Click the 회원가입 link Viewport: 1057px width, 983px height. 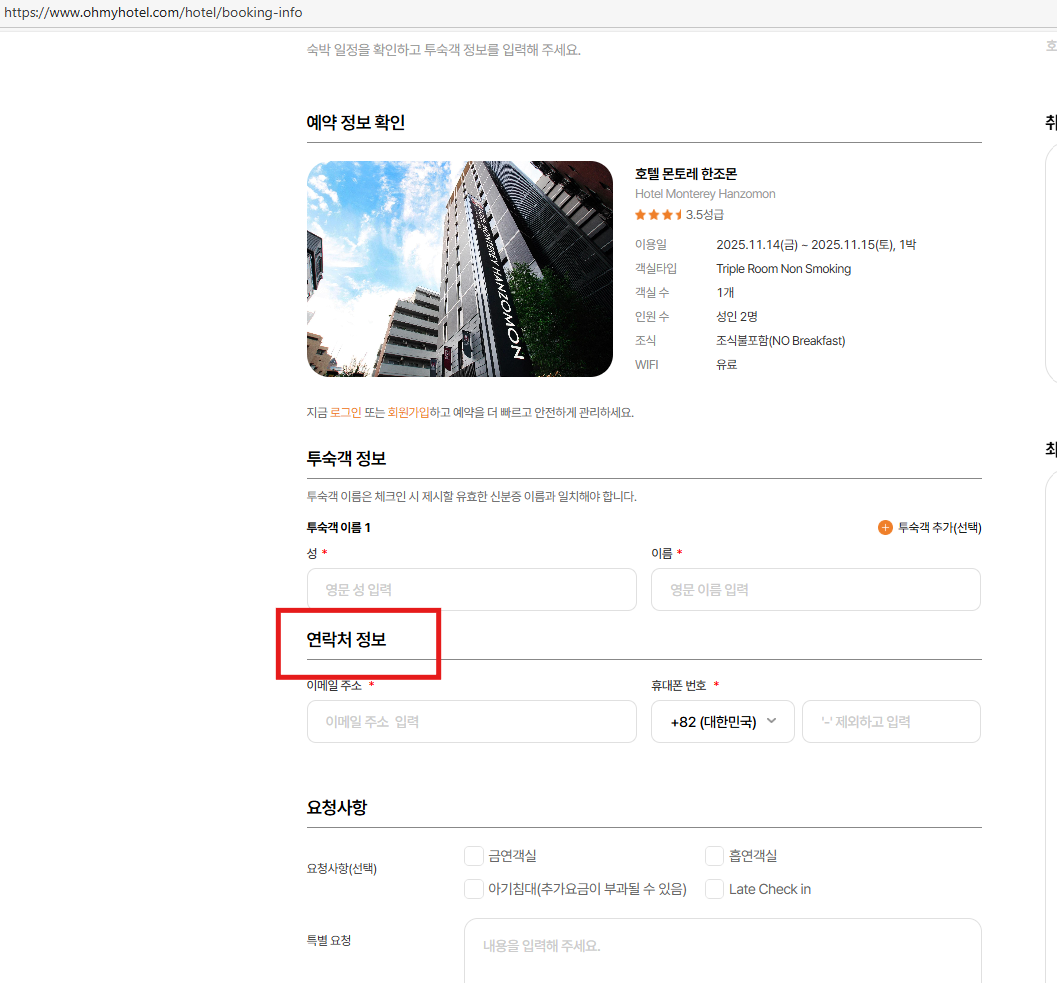click(408, 412)
